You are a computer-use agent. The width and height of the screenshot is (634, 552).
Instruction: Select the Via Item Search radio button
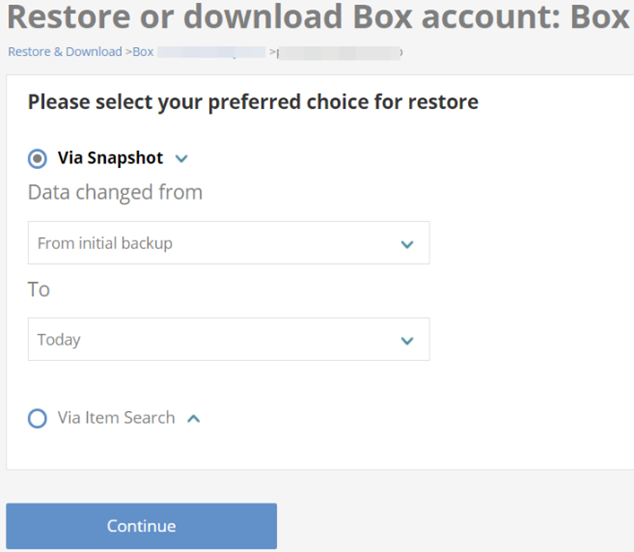pyautogui.click(x=37, y=418)
